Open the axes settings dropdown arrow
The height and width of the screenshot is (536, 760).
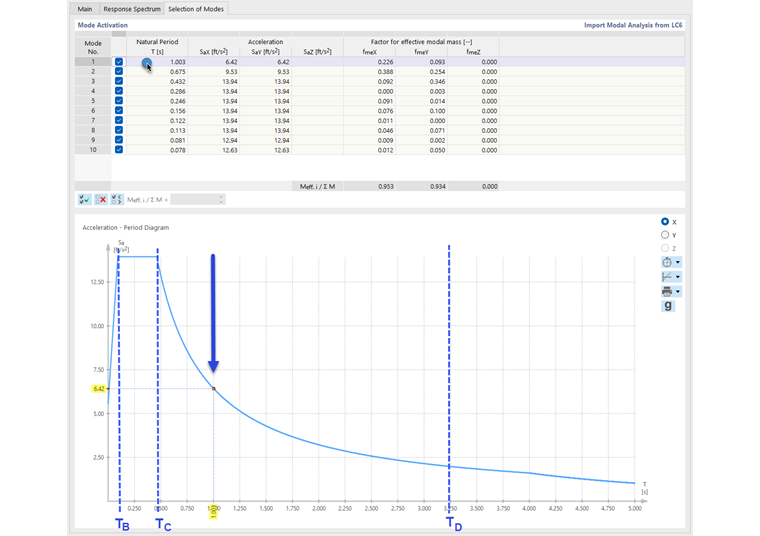click(679, 277)
